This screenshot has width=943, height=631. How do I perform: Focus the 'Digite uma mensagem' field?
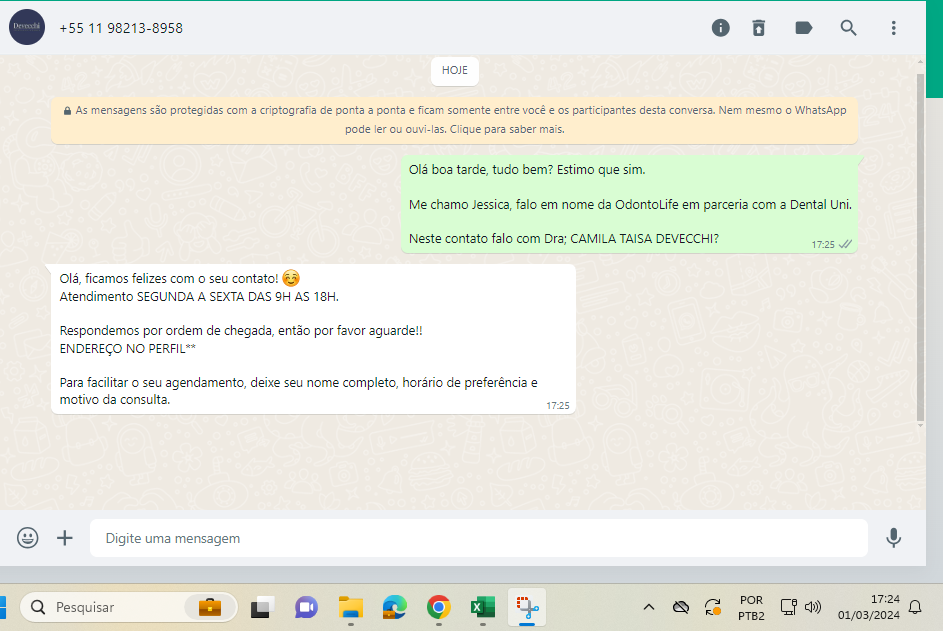click(478, 538)
